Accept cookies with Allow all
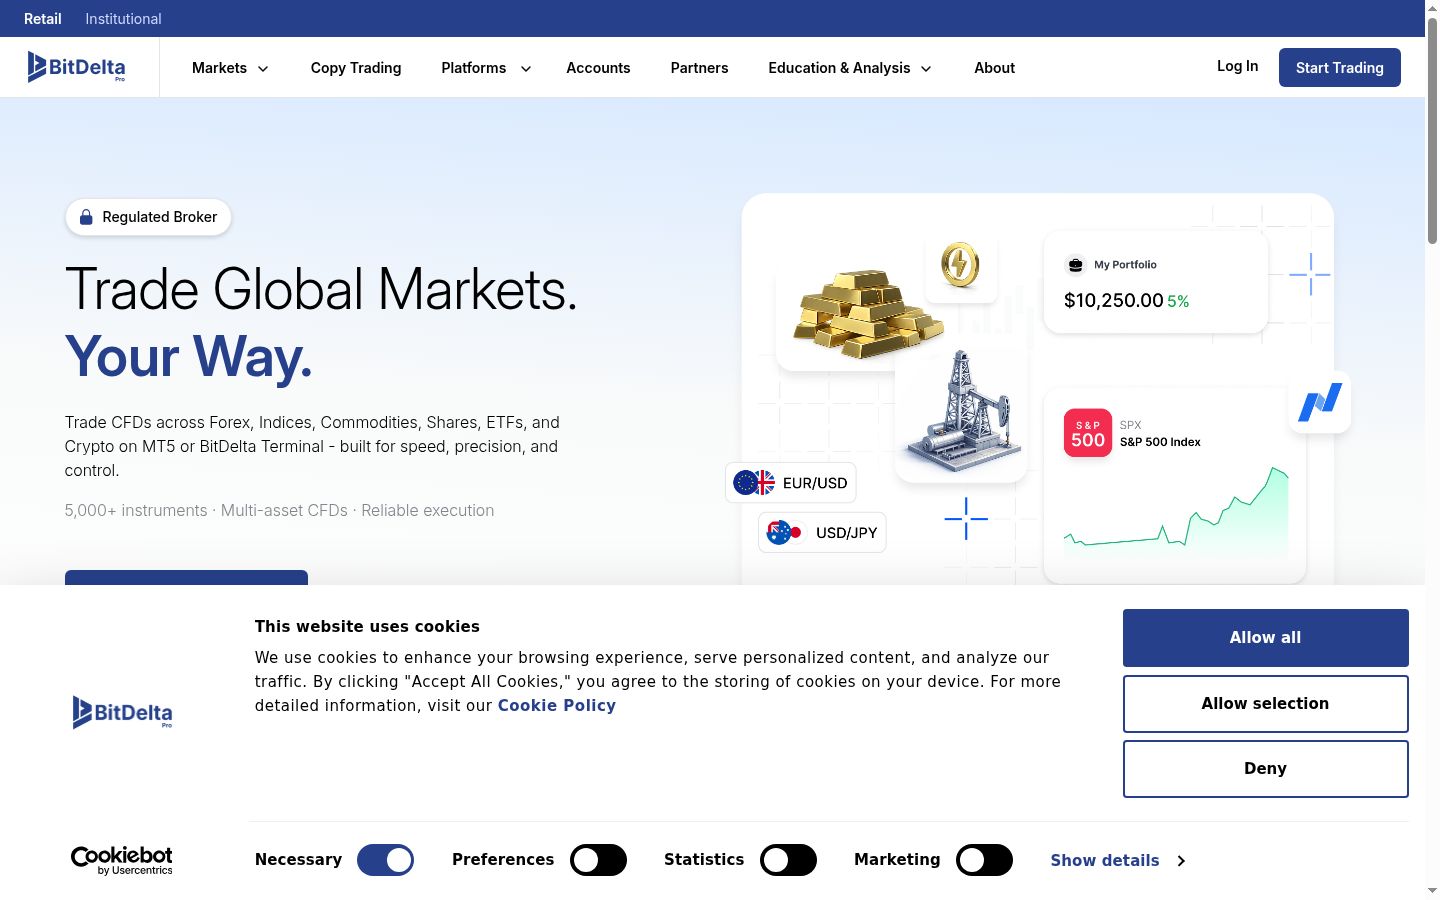Viewport: 1440px width, 900px height. [1266, 638]
